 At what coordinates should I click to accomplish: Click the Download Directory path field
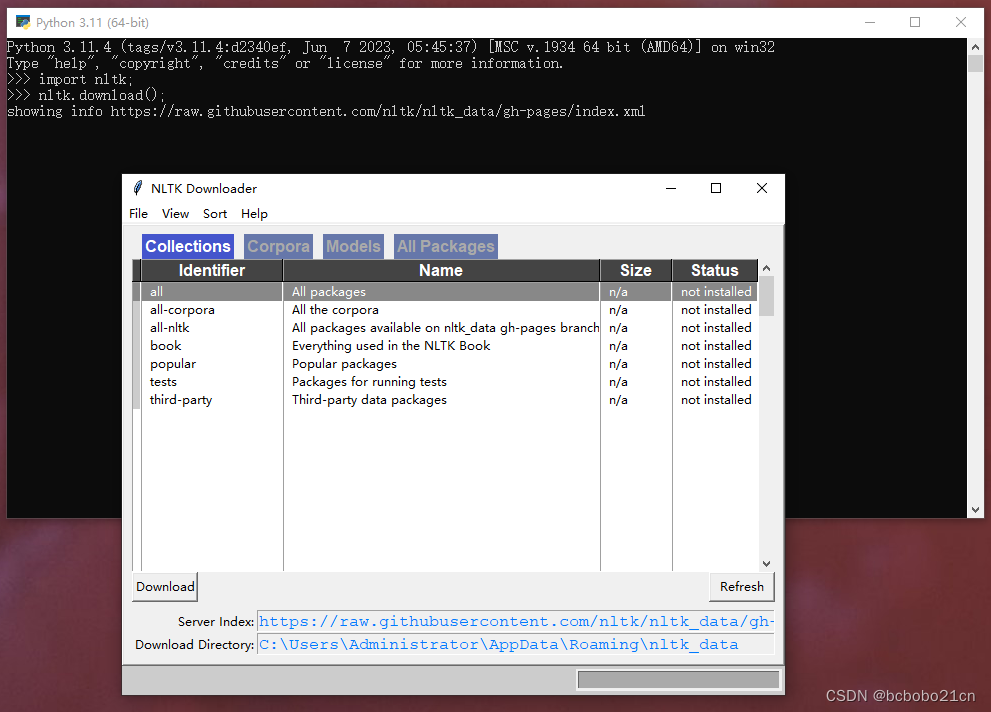coord(516,644)
